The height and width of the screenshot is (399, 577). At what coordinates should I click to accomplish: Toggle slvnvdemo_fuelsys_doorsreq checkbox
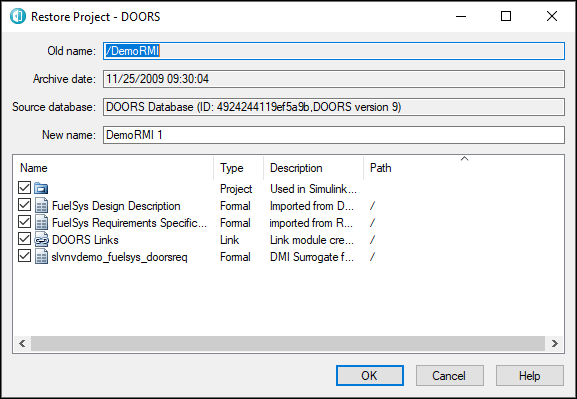24,255
